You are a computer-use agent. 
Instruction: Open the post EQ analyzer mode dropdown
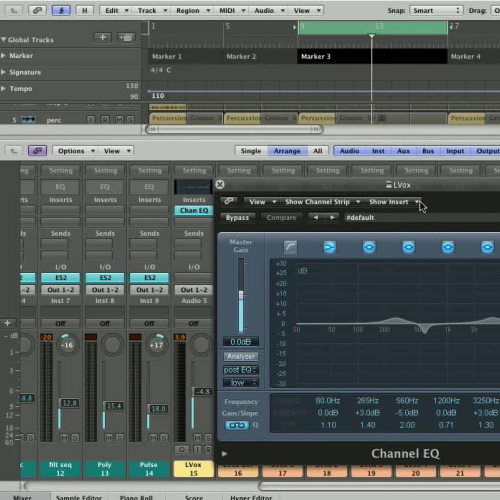coord(241,370)
